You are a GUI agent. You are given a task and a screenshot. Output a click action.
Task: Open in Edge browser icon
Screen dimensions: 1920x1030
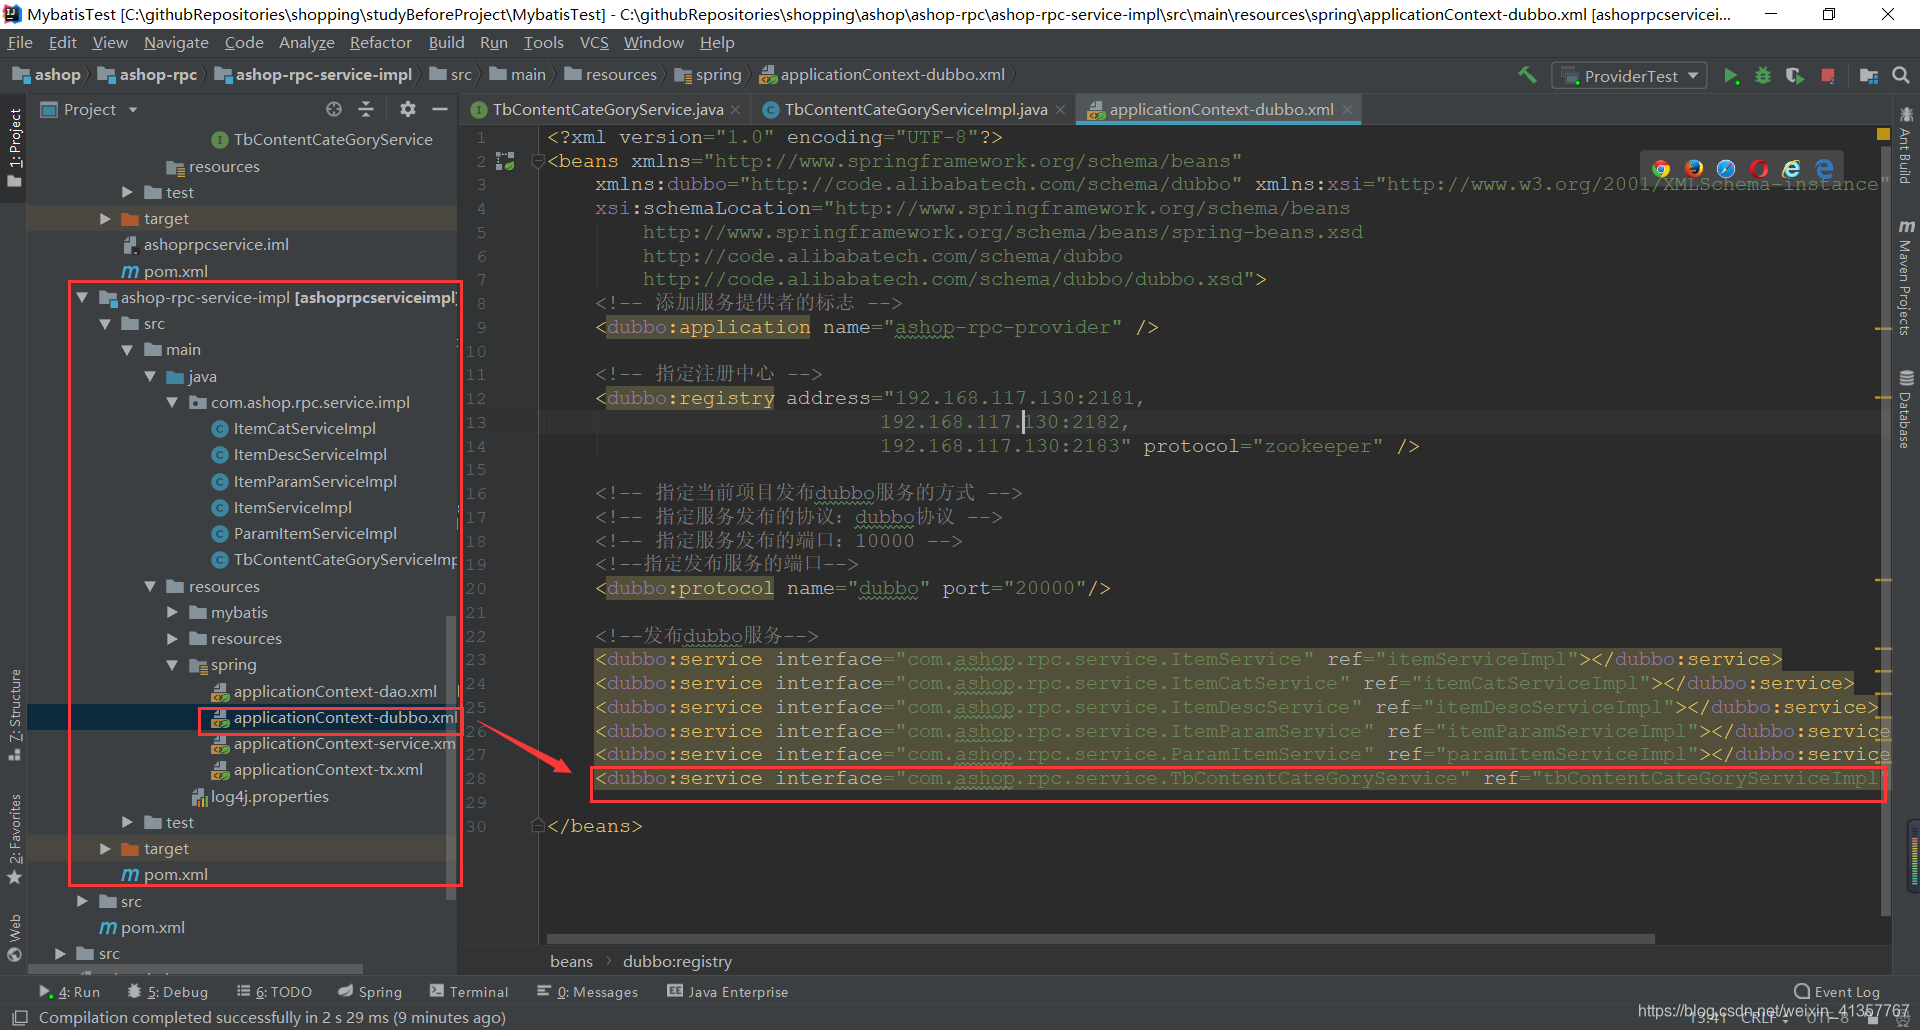1824,168
